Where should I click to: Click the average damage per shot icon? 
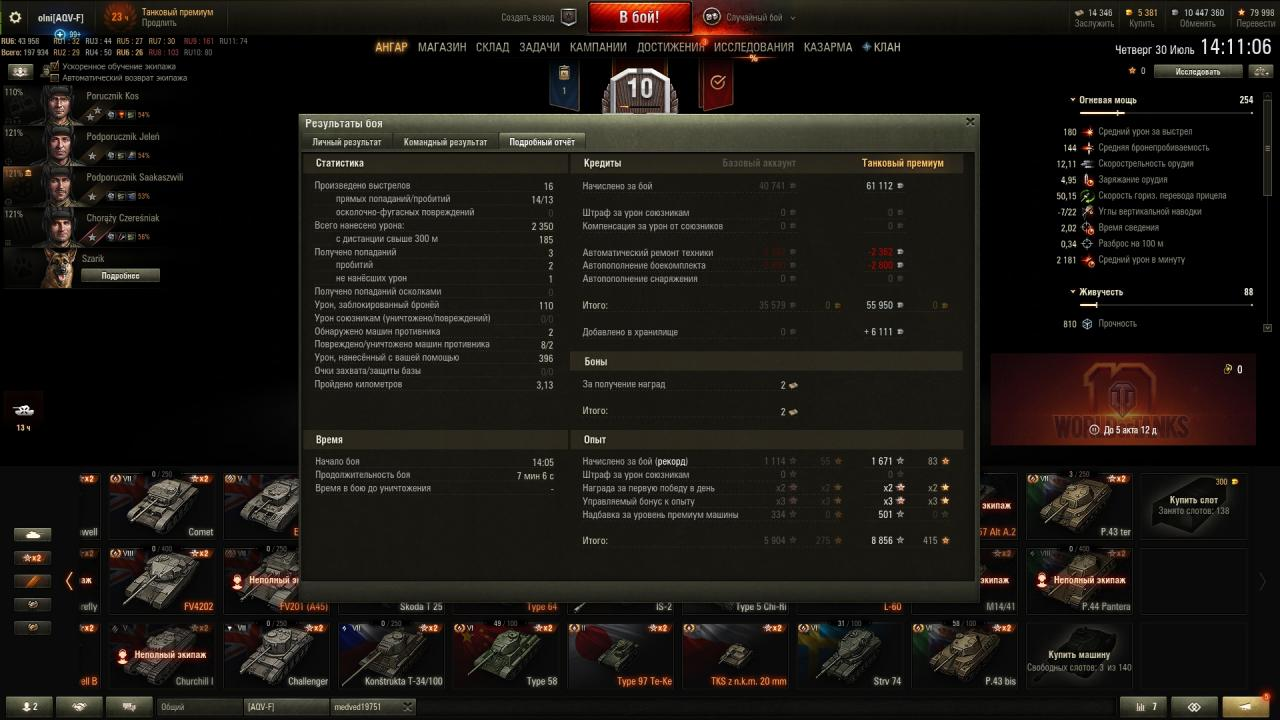tap(1087, 132)
